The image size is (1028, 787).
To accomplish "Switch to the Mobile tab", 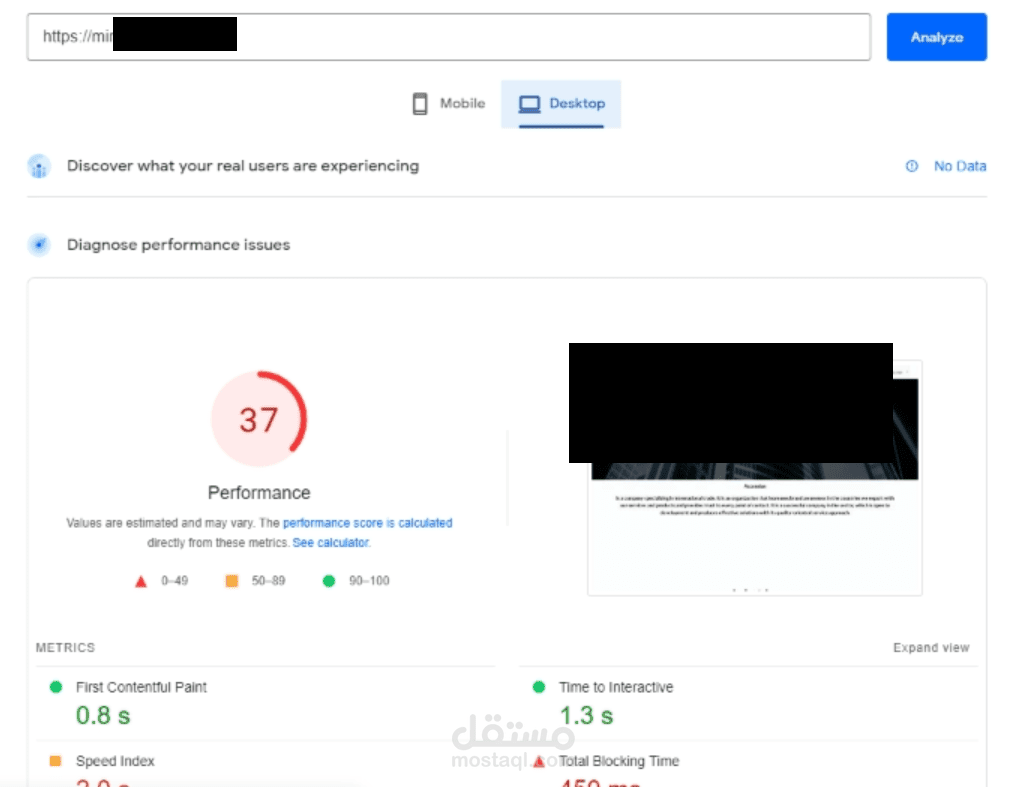I will pyautogui.click(x=449, y=104).
